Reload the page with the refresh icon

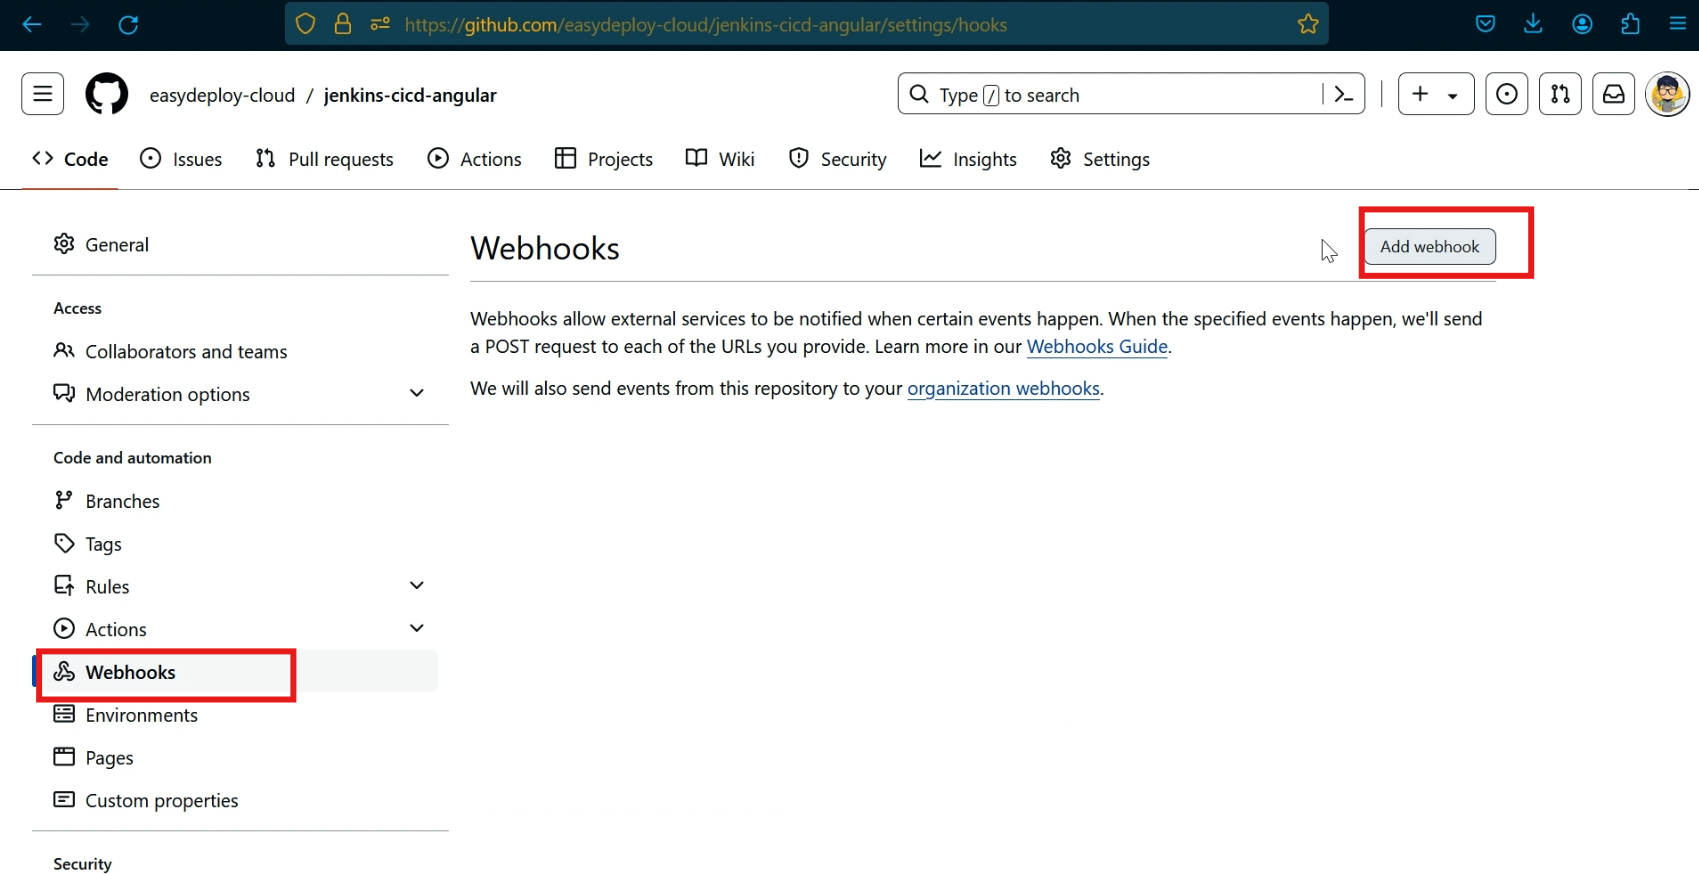coord(128,24)
